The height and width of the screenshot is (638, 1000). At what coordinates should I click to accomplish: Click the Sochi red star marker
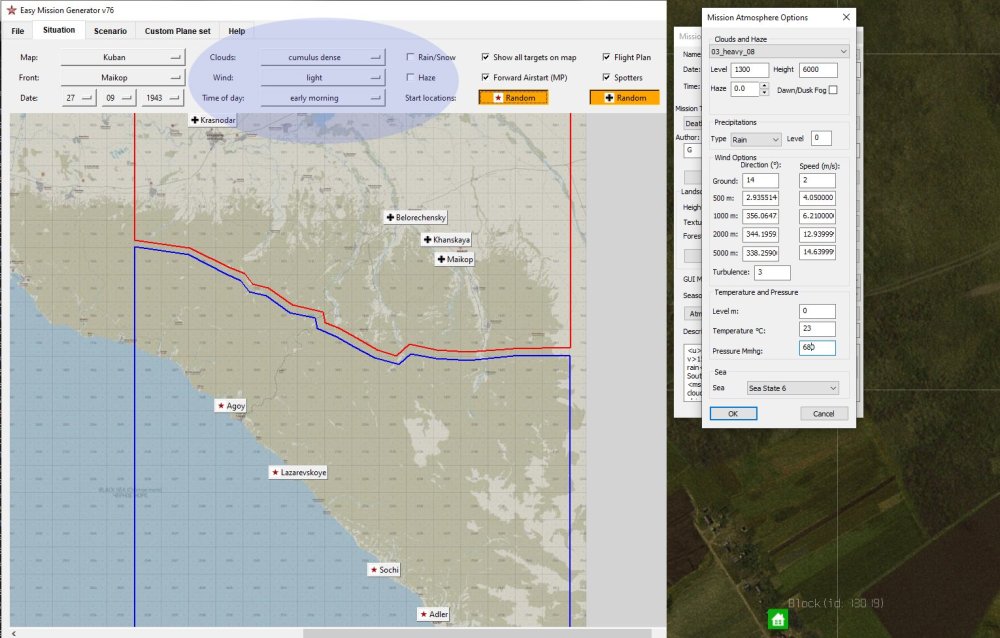coord(384,570)
